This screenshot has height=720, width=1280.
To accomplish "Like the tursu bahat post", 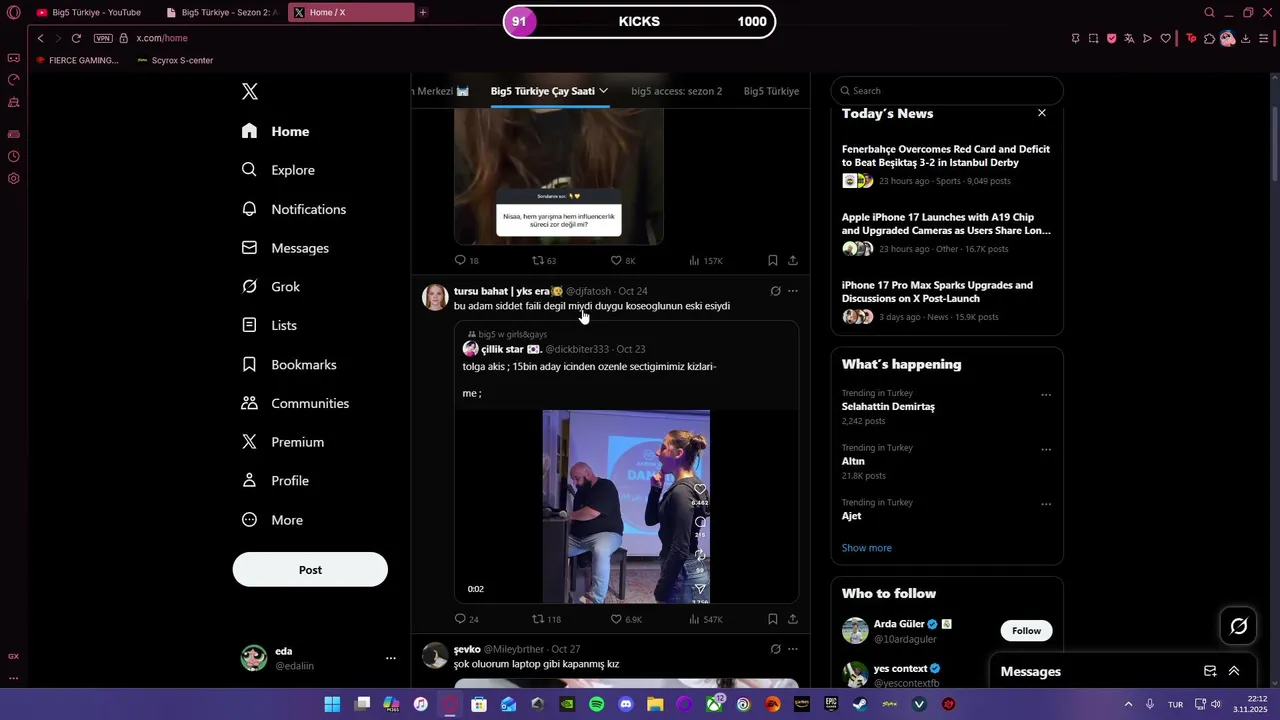I will pos(626,619).
